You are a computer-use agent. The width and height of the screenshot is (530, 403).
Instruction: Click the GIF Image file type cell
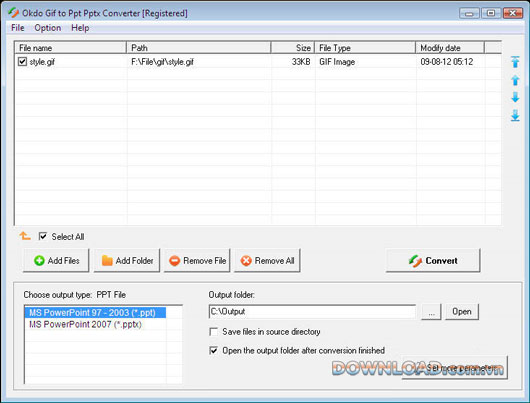[x=337, y=62]
